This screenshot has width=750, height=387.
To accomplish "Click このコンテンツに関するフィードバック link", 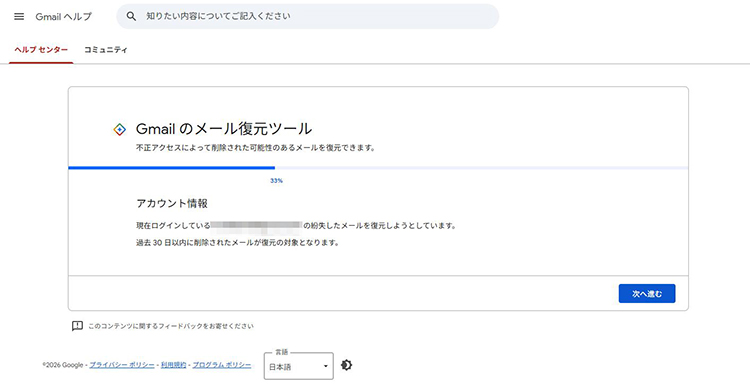I will [x=171, y=326].
